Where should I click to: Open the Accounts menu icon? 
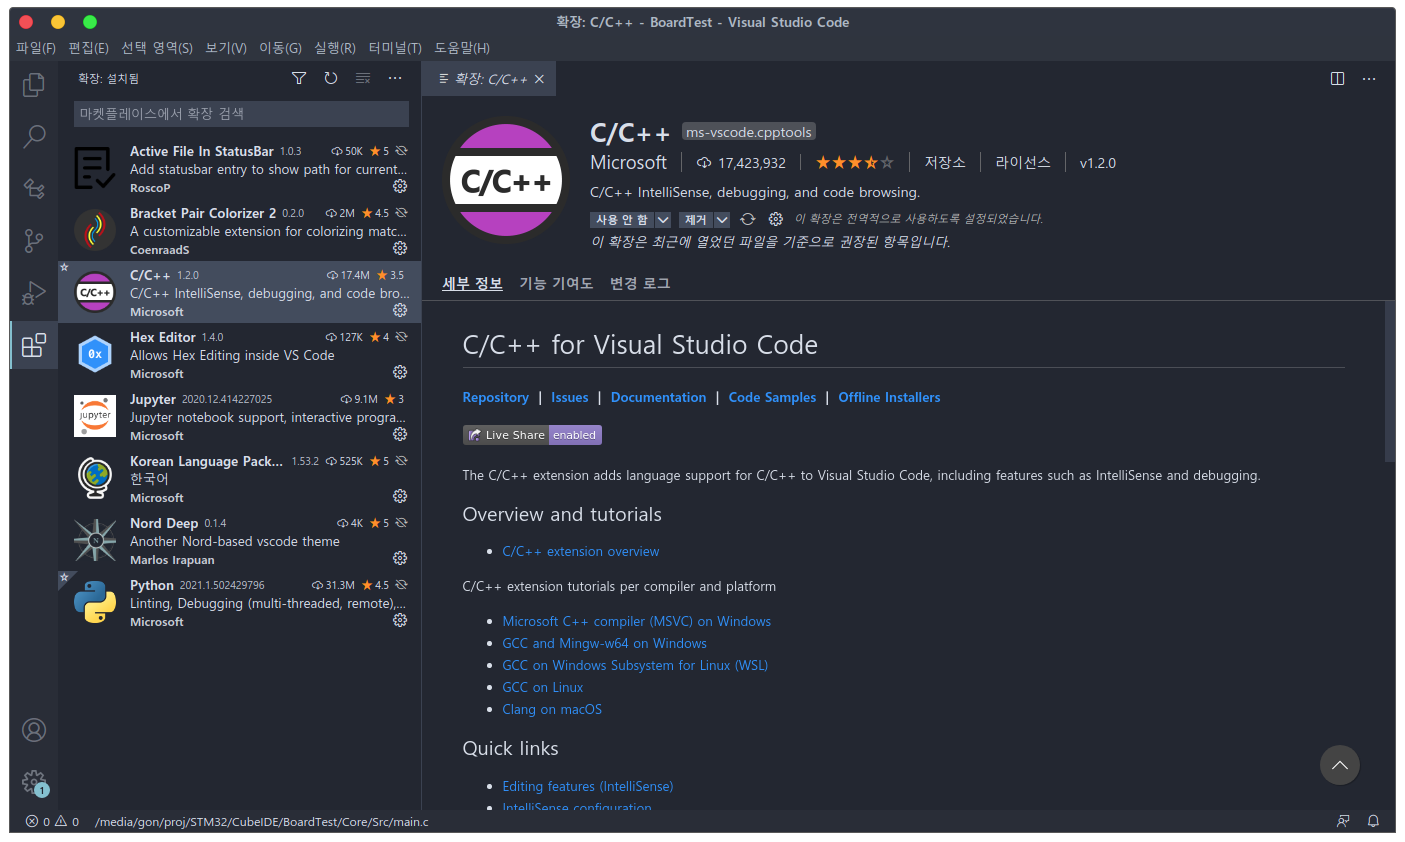(34, 730)
